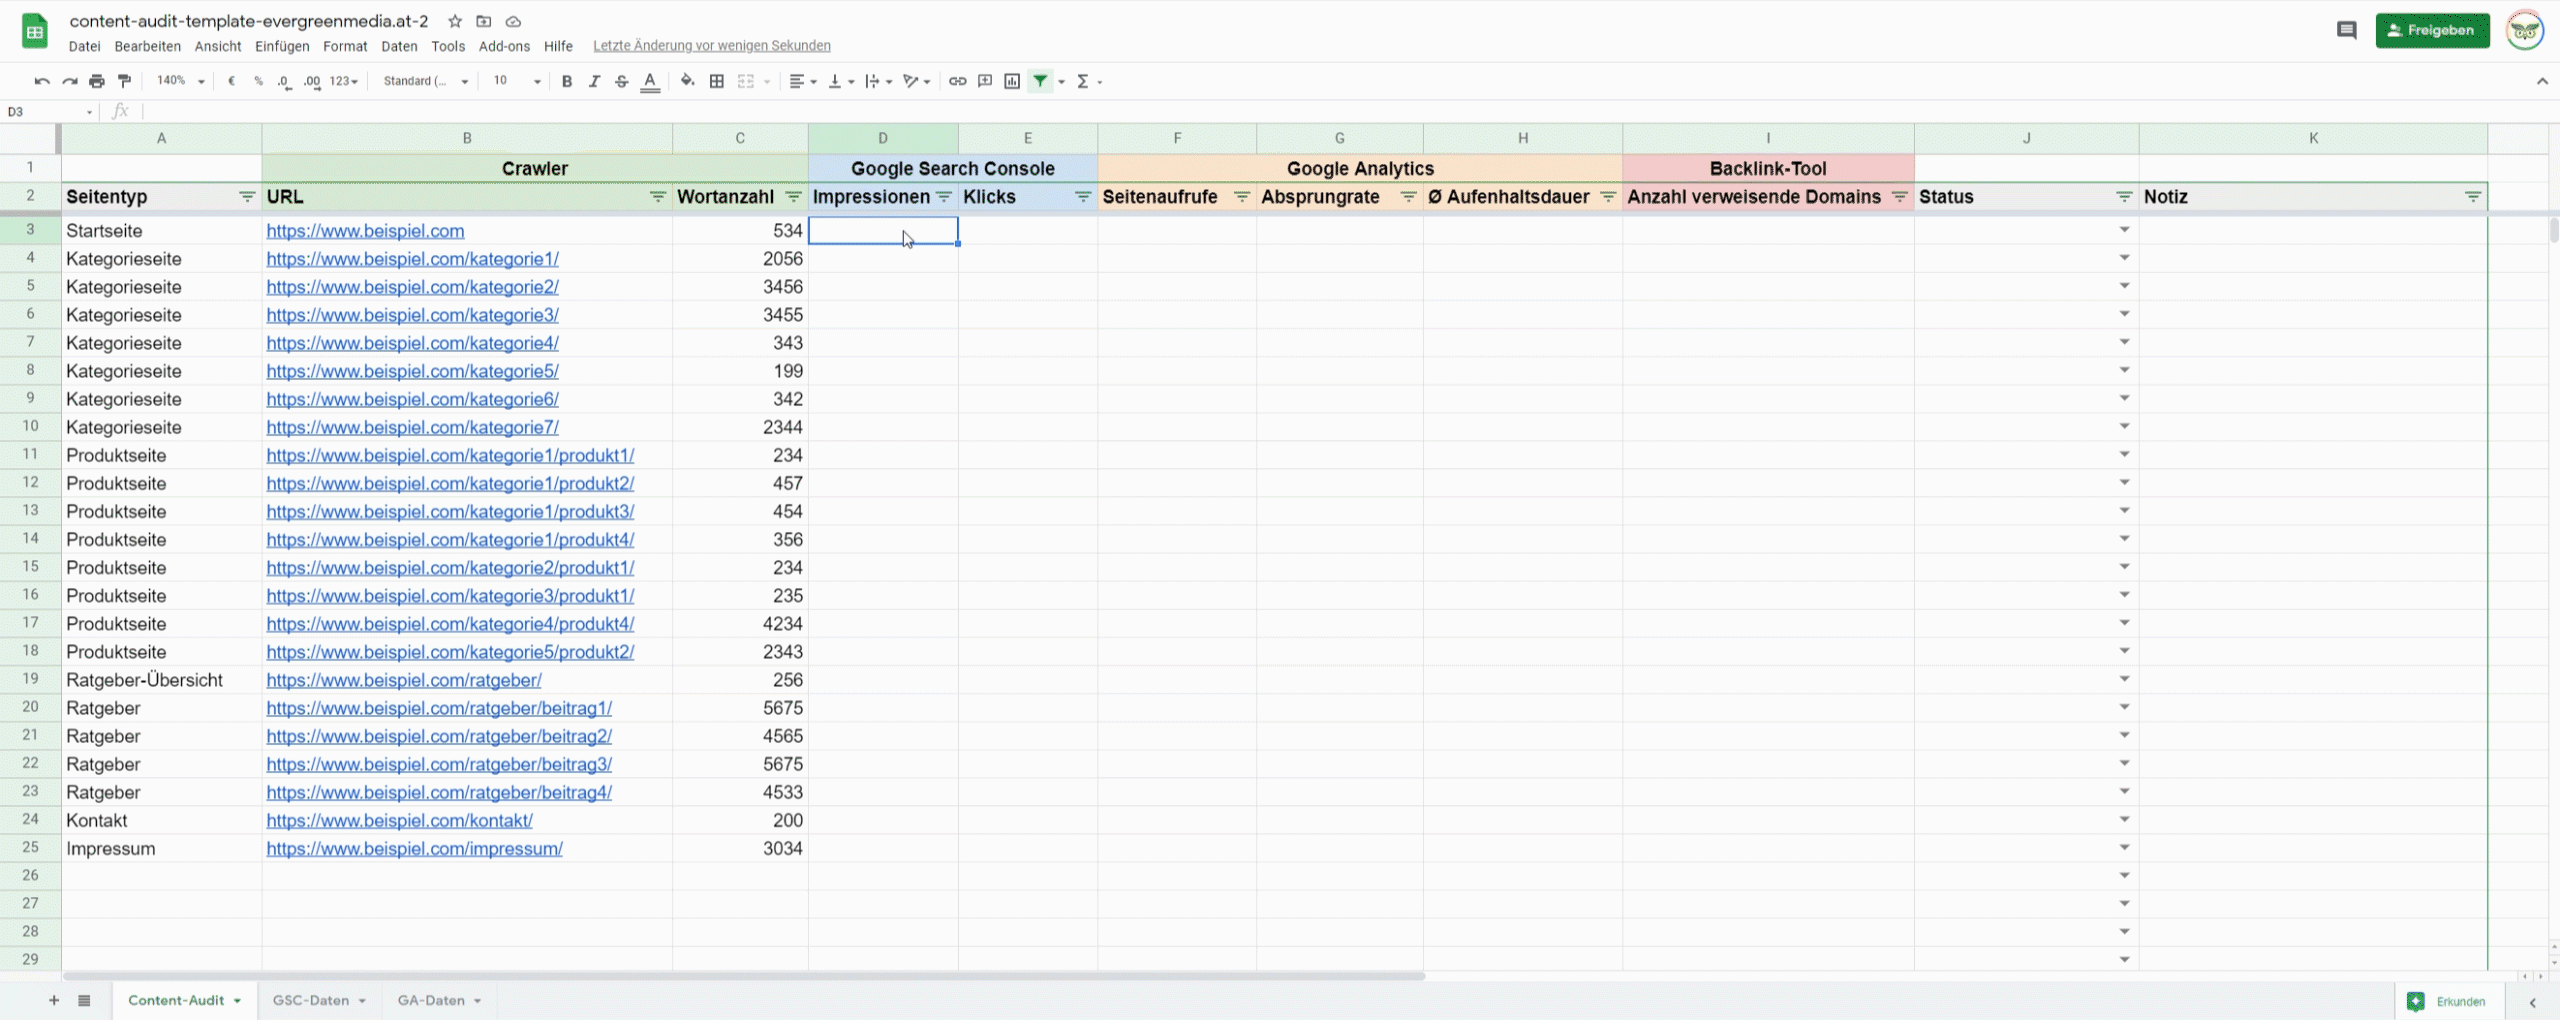Click the Redo icon
The height and width of the screenshot is (1020, 2560).
[x=69, y=81]
